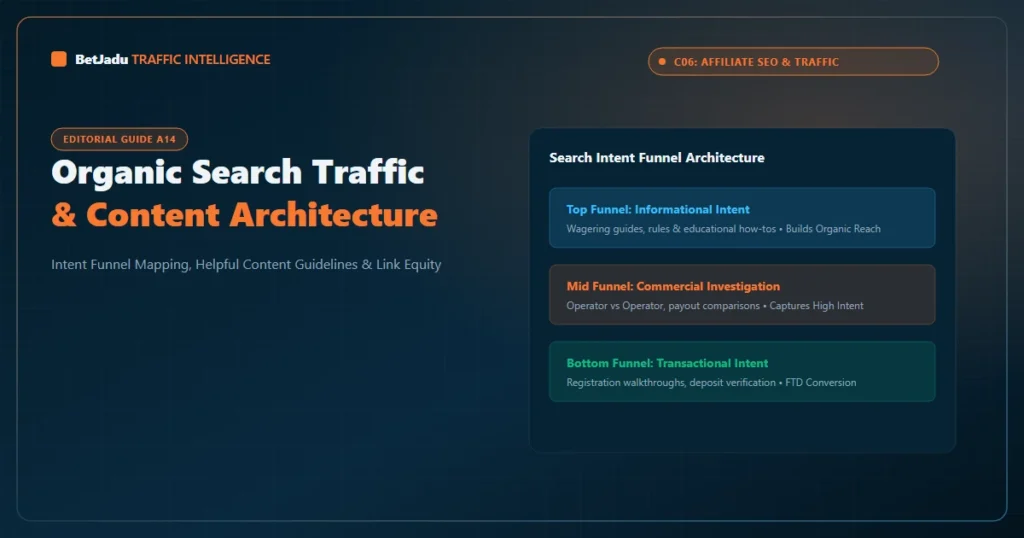Click the Search Intent Funnel Architecture title
1024x538 pixels.
pyautogui.click(x=656, y=157)
